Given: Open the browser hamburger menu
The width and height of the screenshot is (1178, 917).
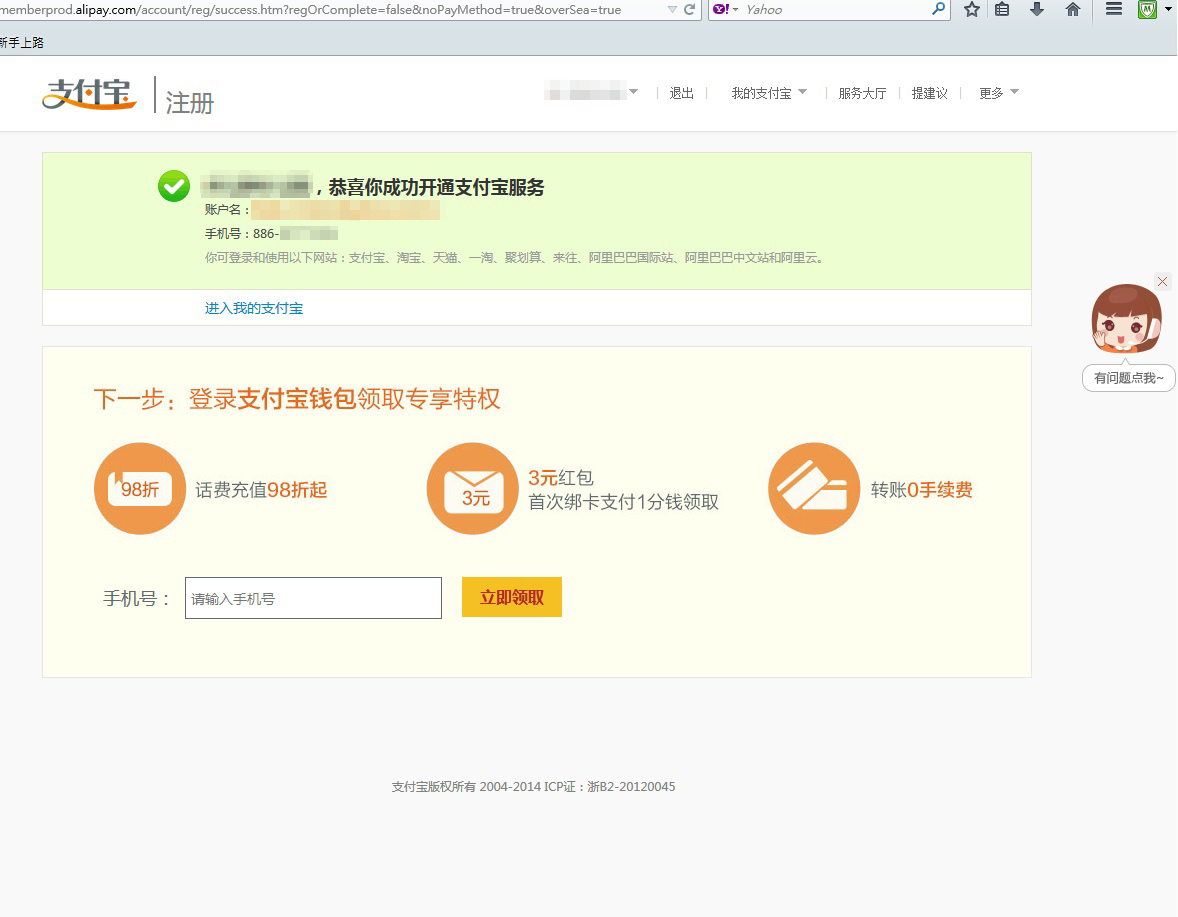Looking at the screenshot, I should [1114, 9].
